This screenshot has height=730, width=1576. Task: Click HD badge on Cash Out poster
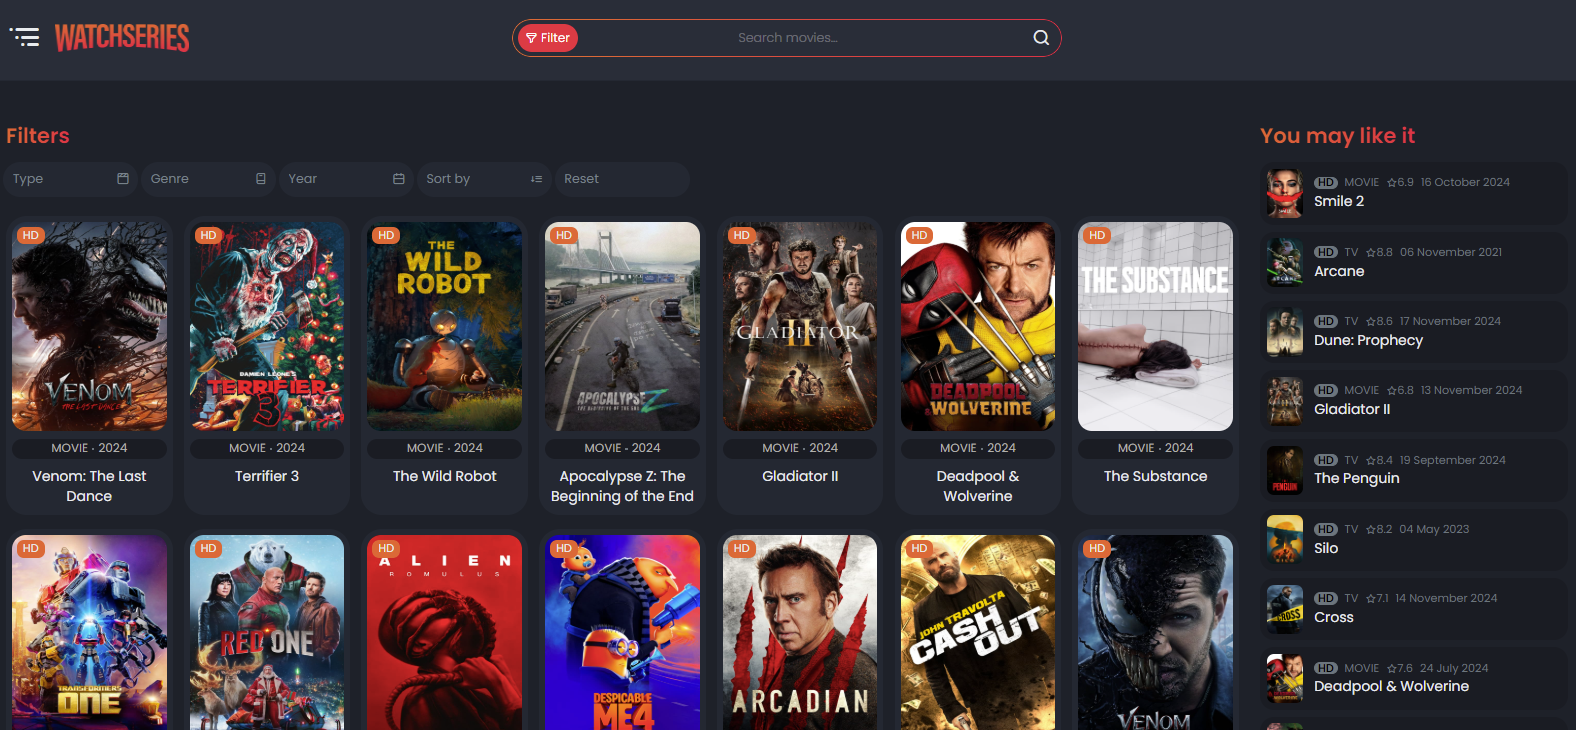[919, 549]
